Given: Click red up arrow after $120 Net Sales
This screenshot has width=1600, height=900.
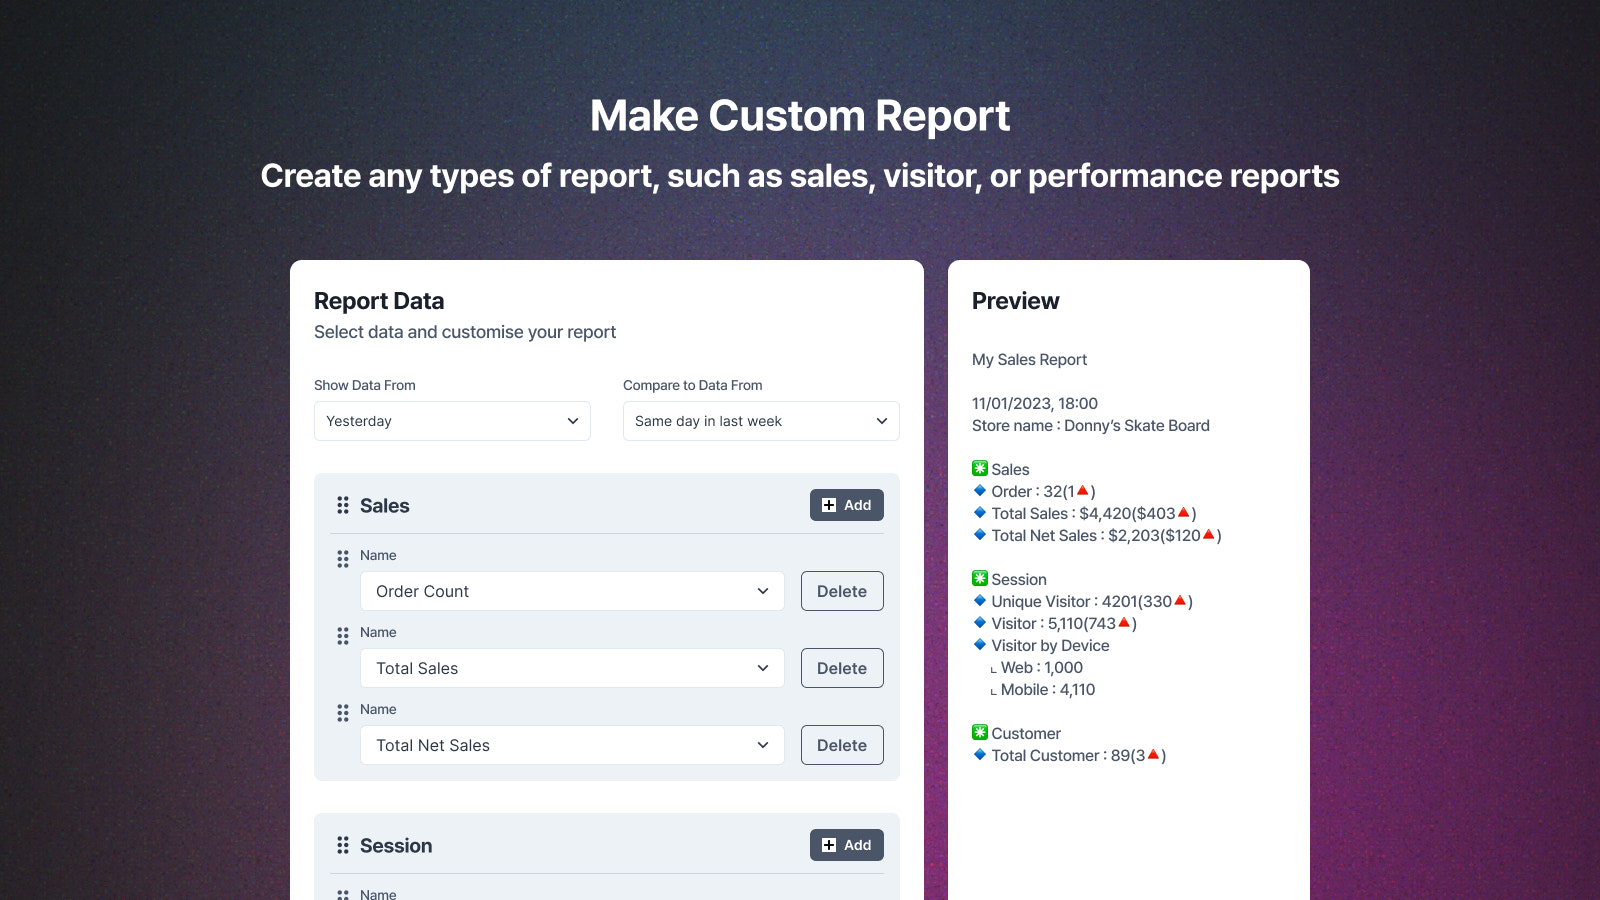Looking at the screenshot, I should [1209, 534].
